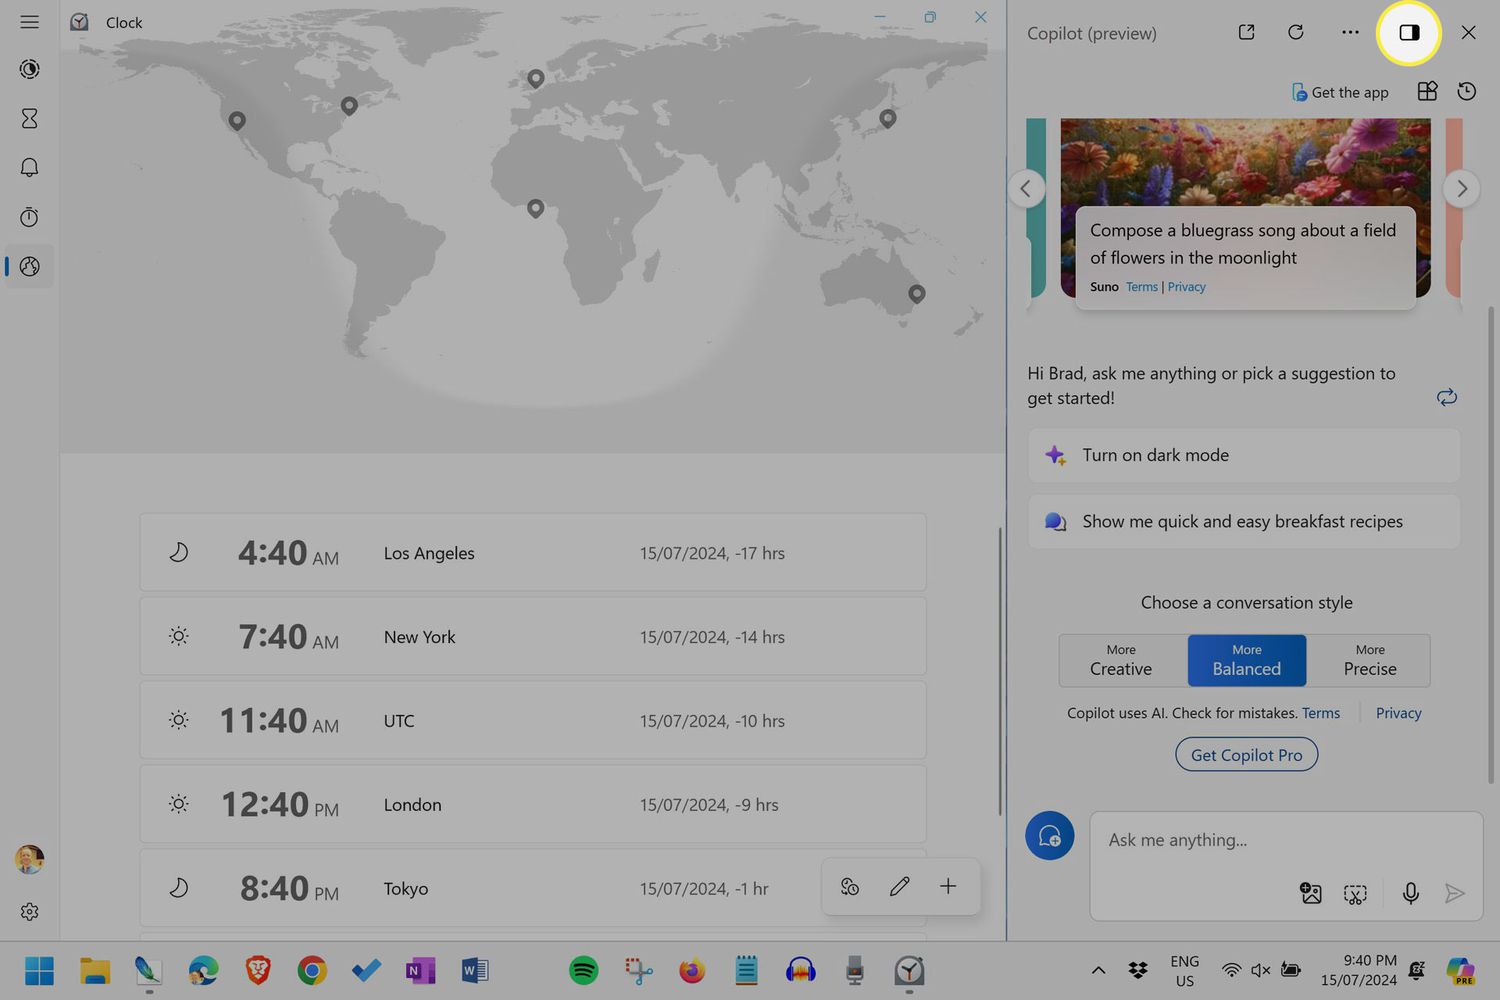The height and width of the screenshot is (1000, 1500).
Task: Open Copilot more options ellipsis menu
Action: [x=1350, y=33]
